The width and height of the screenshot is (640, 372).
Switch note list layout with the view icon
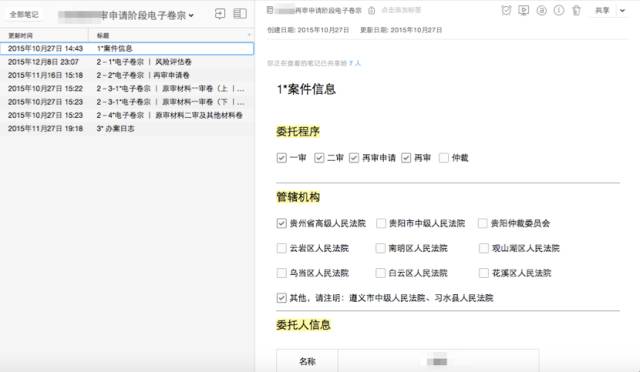[240, 14]
